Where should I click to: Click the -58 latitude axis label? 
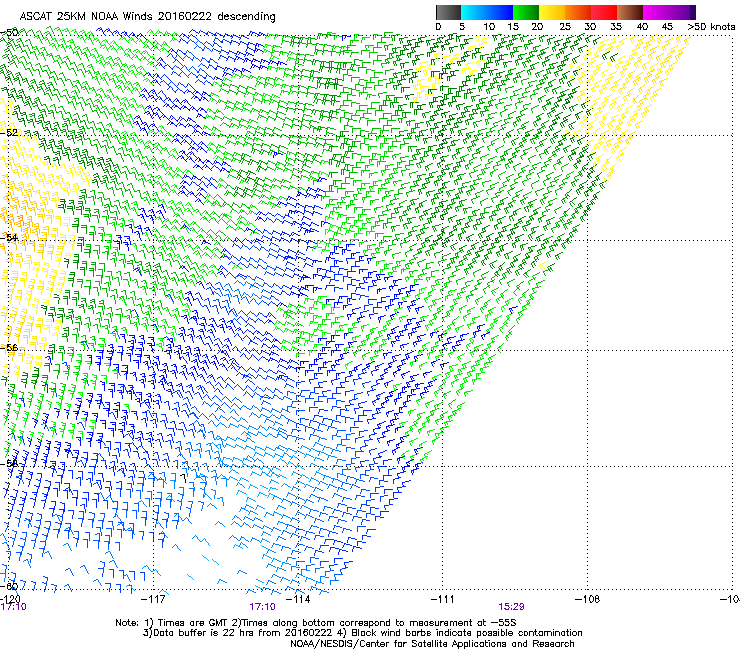click(9, 464)
